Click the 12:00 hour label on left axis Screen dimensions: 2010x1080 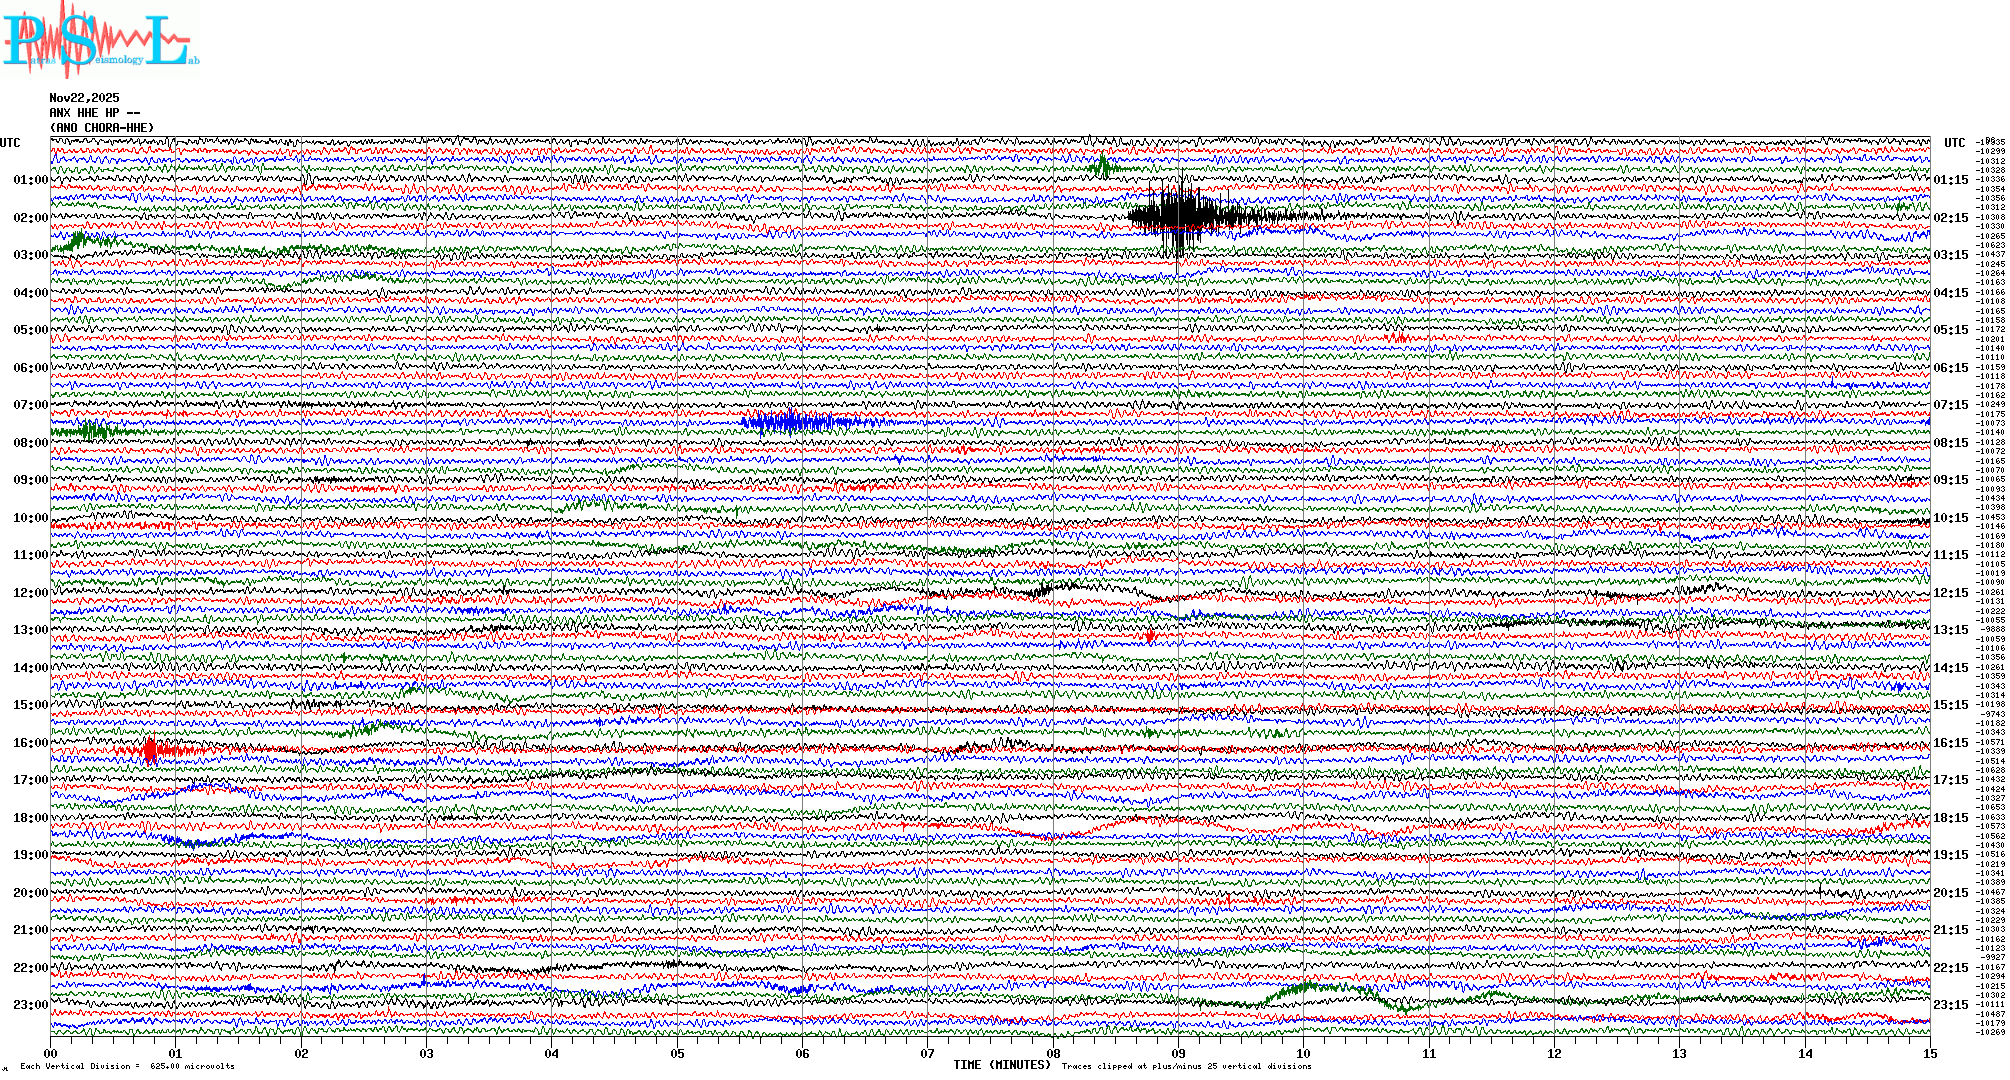point(30,593)
